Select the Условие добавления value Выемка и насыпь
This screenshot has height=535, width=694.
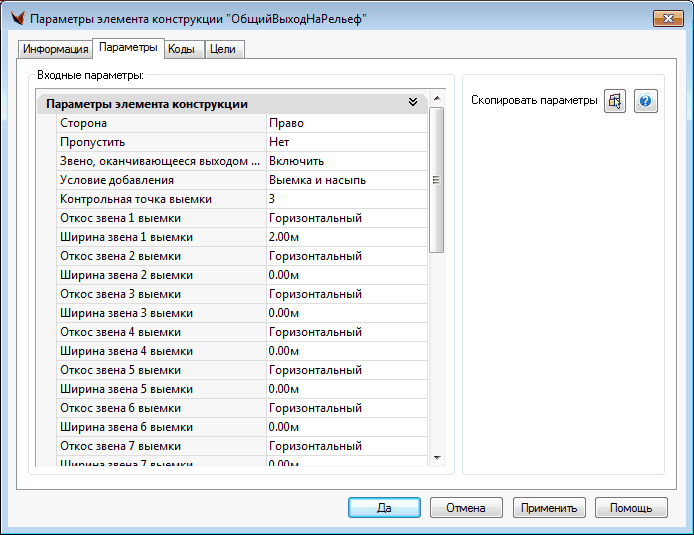(x=345, y=180)
